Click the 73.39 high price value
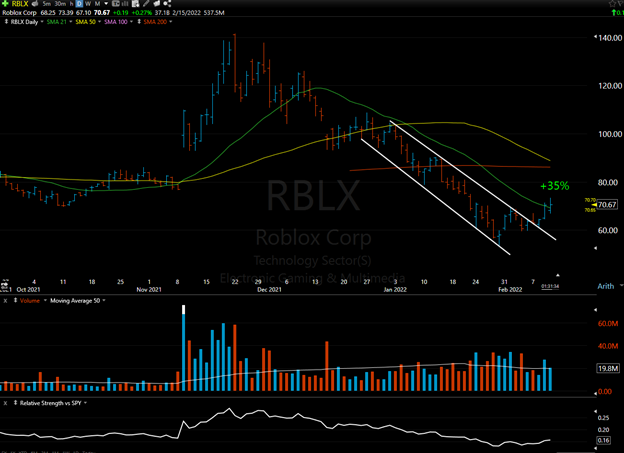This screenshot has width=624, height=453. 66,13
